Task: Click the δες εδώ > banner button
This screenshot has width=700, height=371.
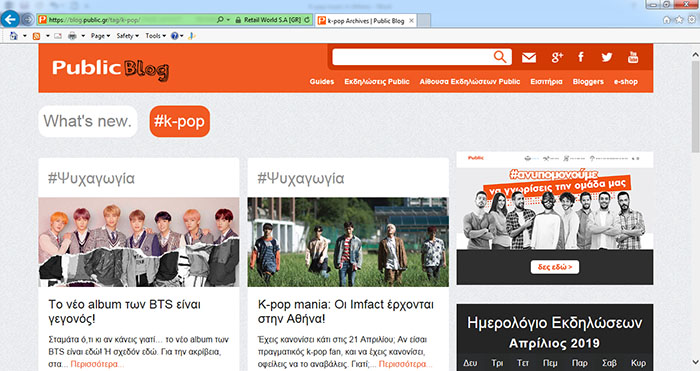Action: pyautogui.click(x=555, y=267)
